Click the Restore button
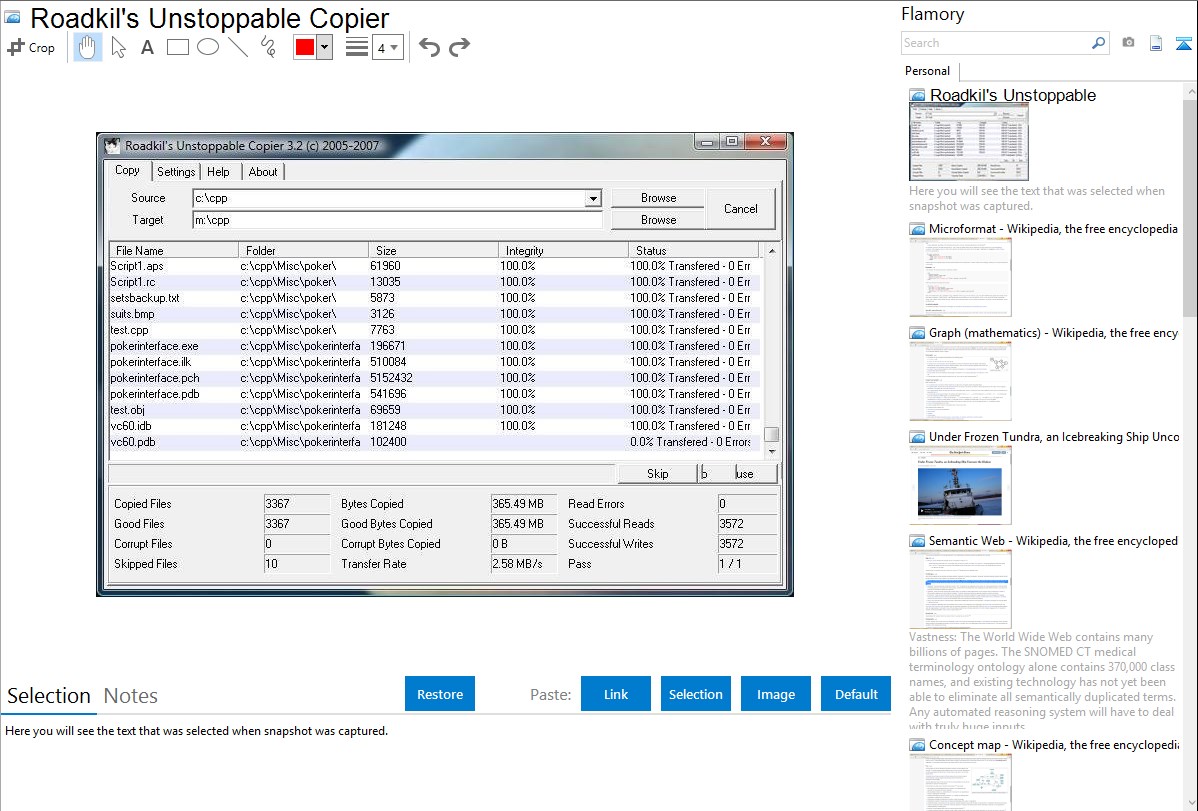The image size is (1198, 811). 440,694
